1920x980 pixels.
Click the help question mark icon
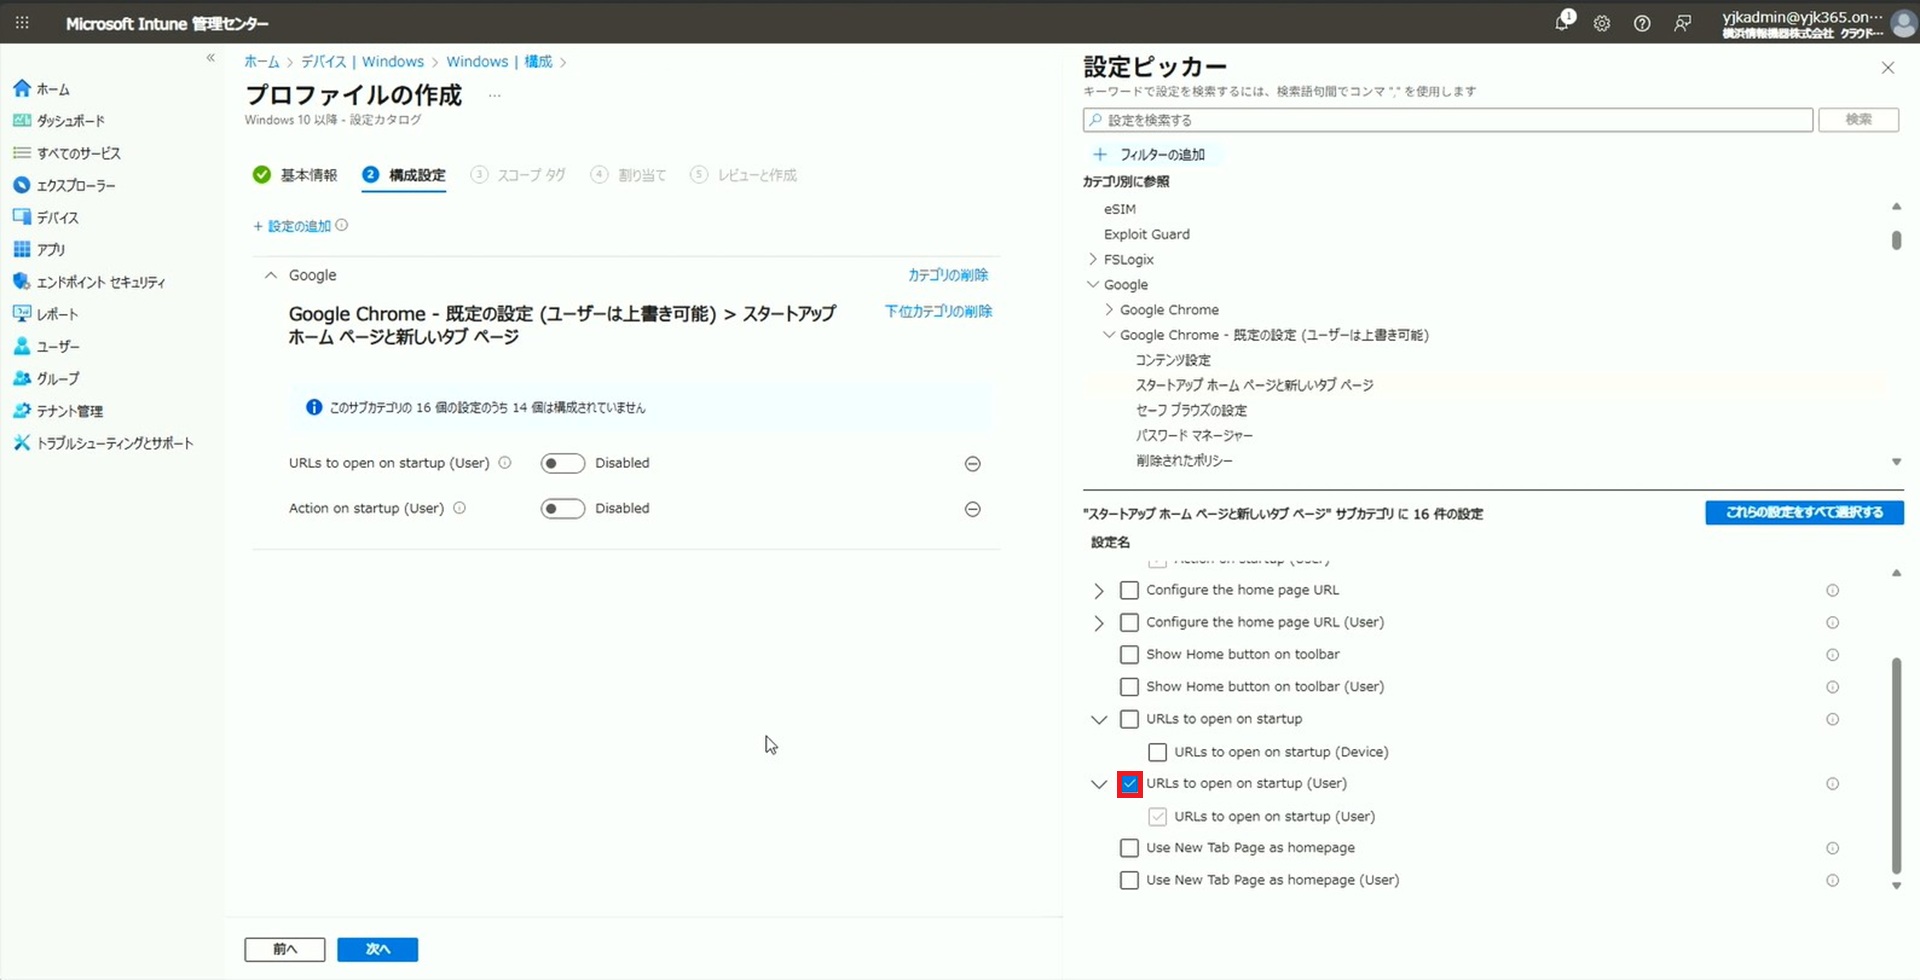point(1642,23)
